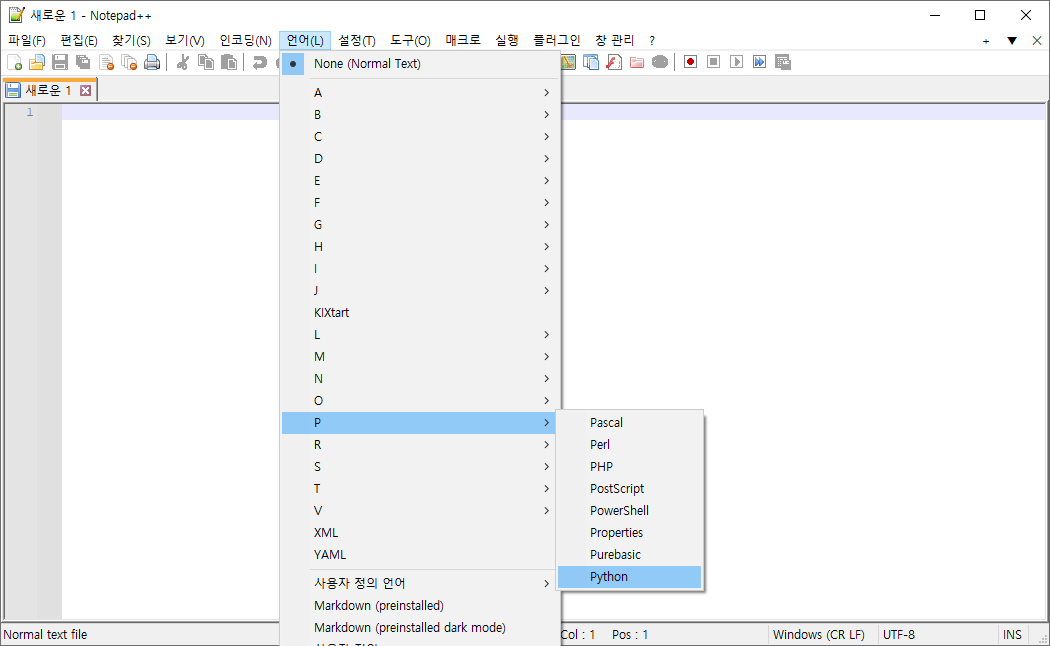Expand the J language submenu
1050x646 pixels.
(421, 291)
